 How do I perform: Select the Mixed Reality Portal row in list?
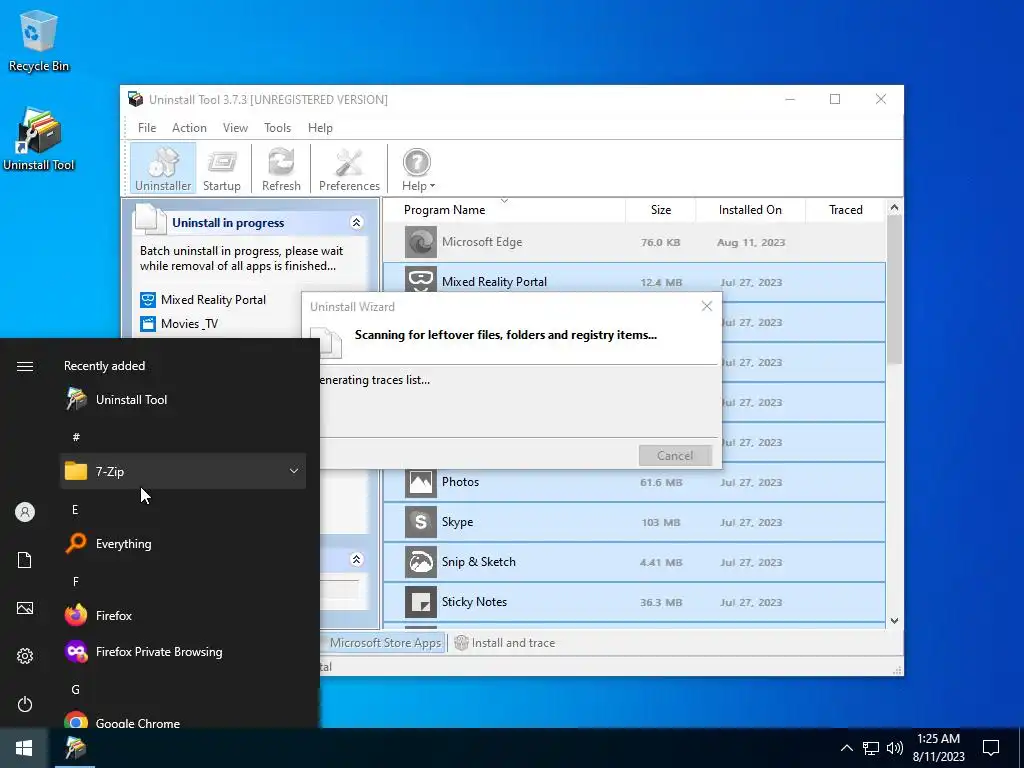click(x=634, y=282)
